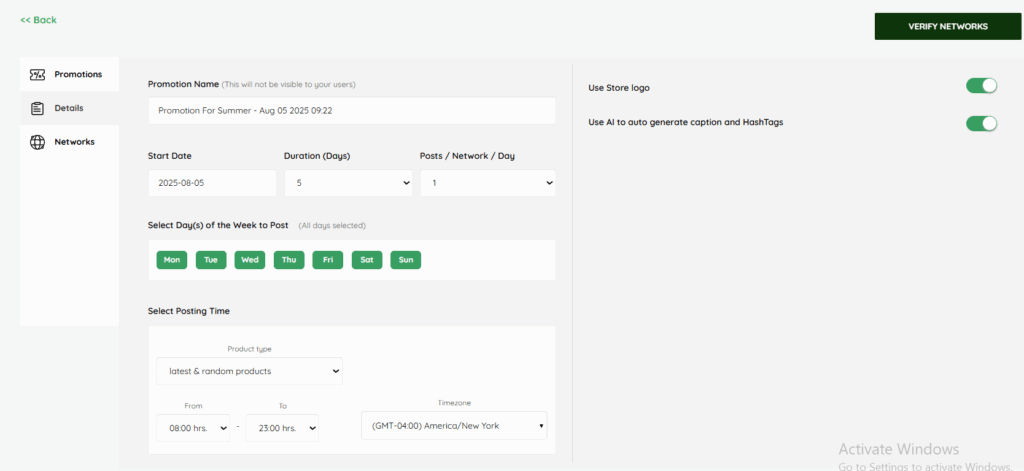Disable AI auto generate caption toggle
1024x471 pixels.
981,123
